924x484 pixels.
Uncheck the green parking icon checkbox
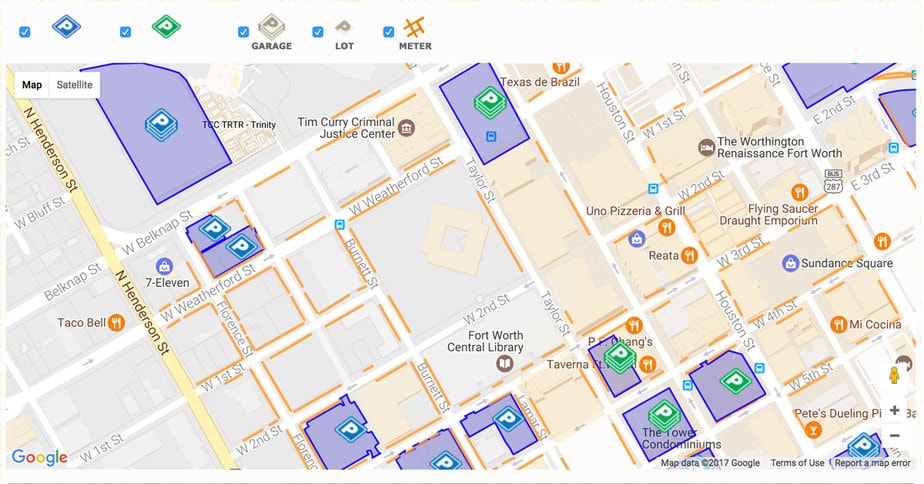126,32
